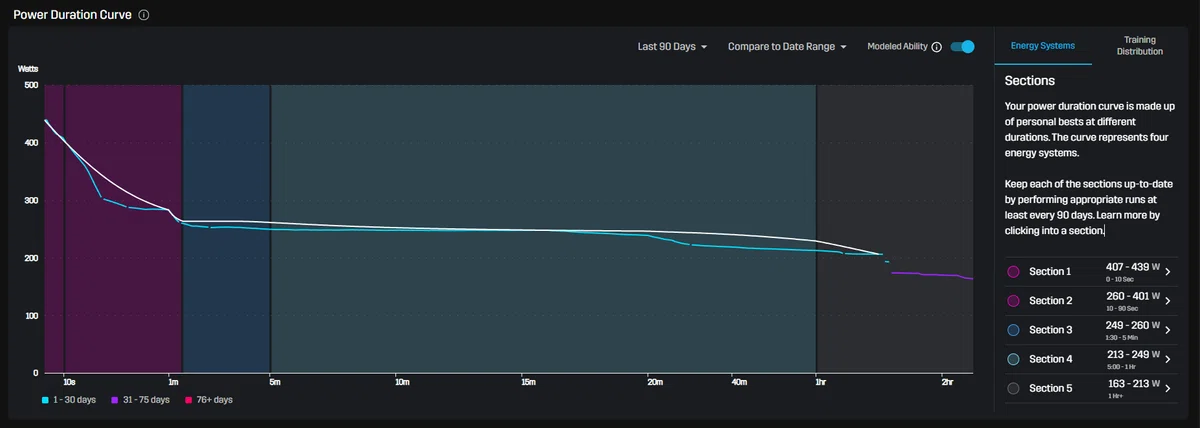Click the 1m marker on the time axis
Screen dimensions: 1200x428
point(173,382)
